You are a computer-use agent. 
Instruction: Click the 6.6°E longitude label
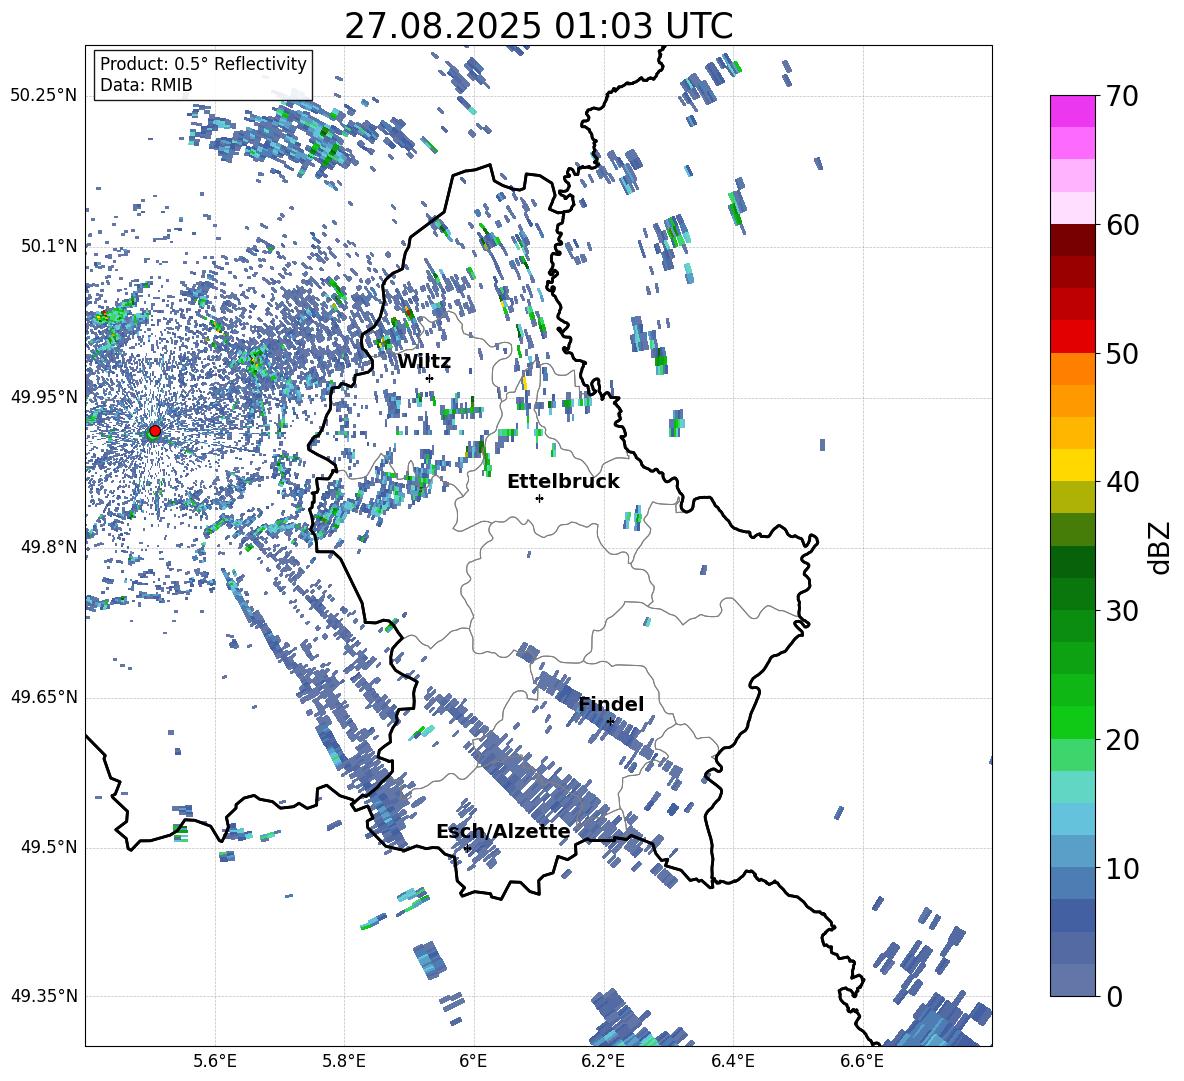pos(862,1061)
